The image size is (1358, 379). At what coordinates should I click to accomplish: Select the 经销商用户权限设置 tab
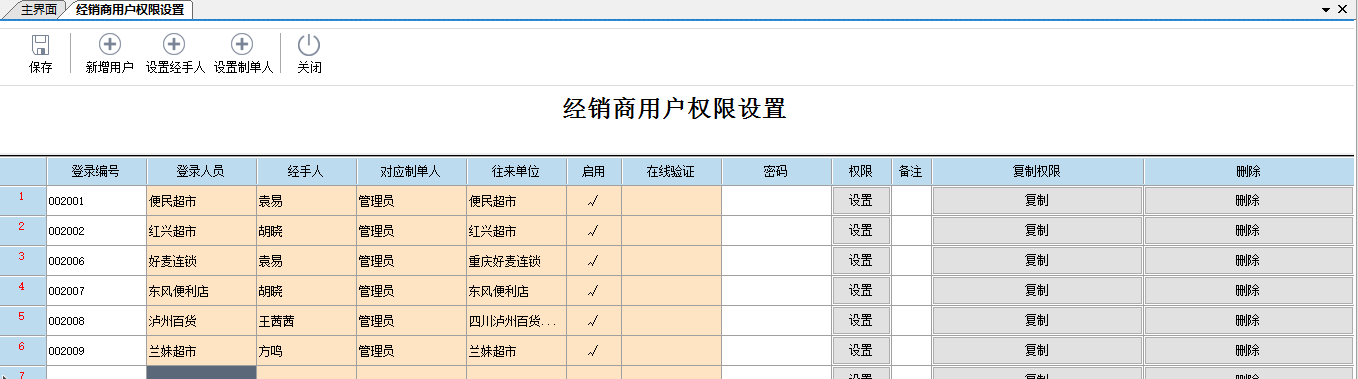pos(129,9)
